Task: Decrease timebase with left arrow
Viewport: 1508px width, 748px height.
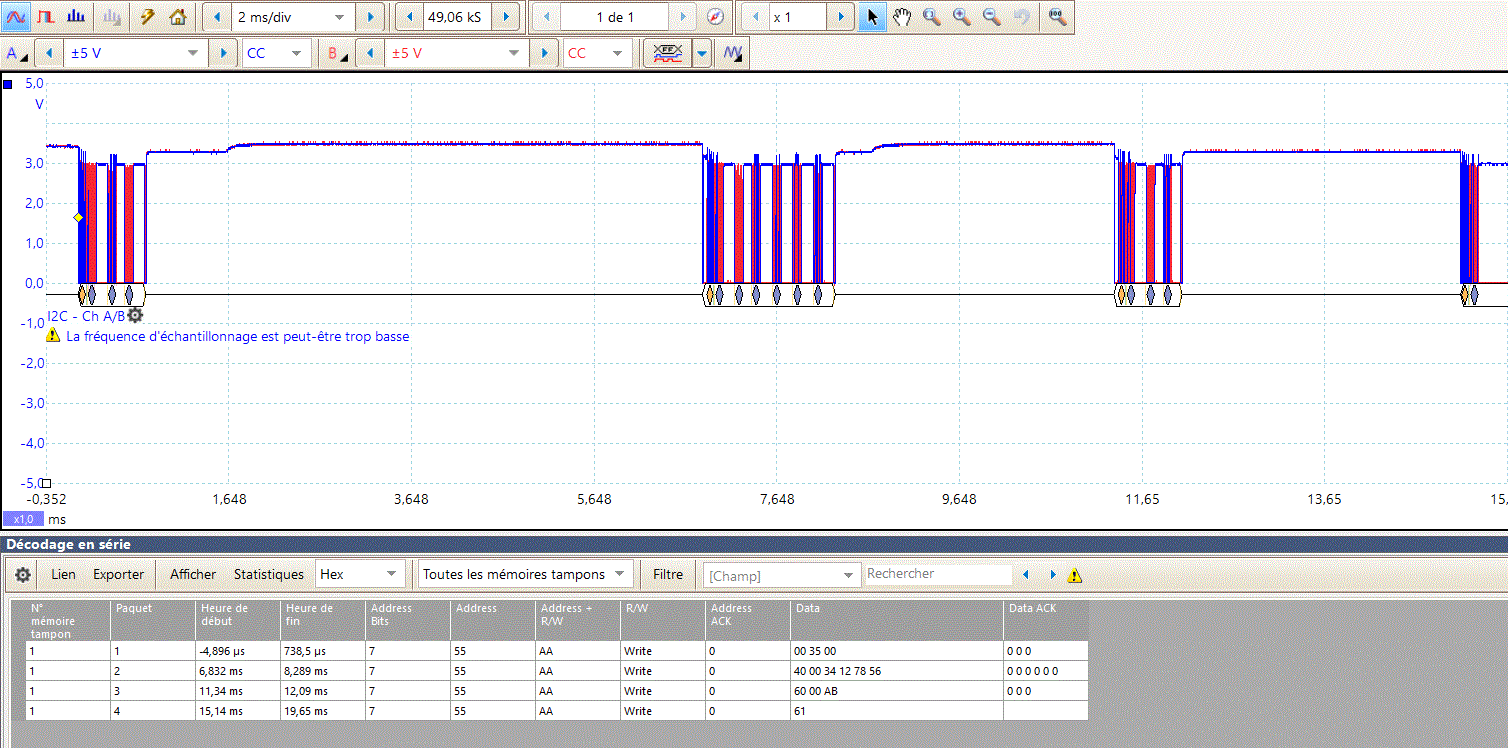Action: click(x=215, y=17)
